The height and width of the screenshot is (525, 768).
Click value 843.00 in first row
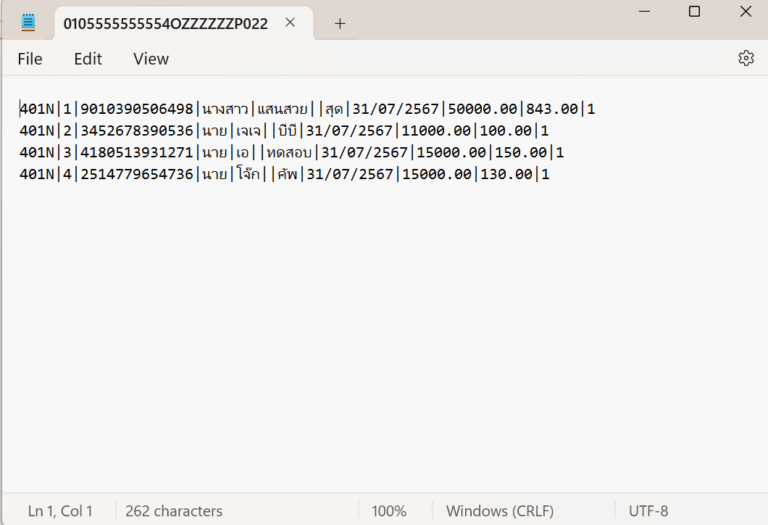[552, 109]
